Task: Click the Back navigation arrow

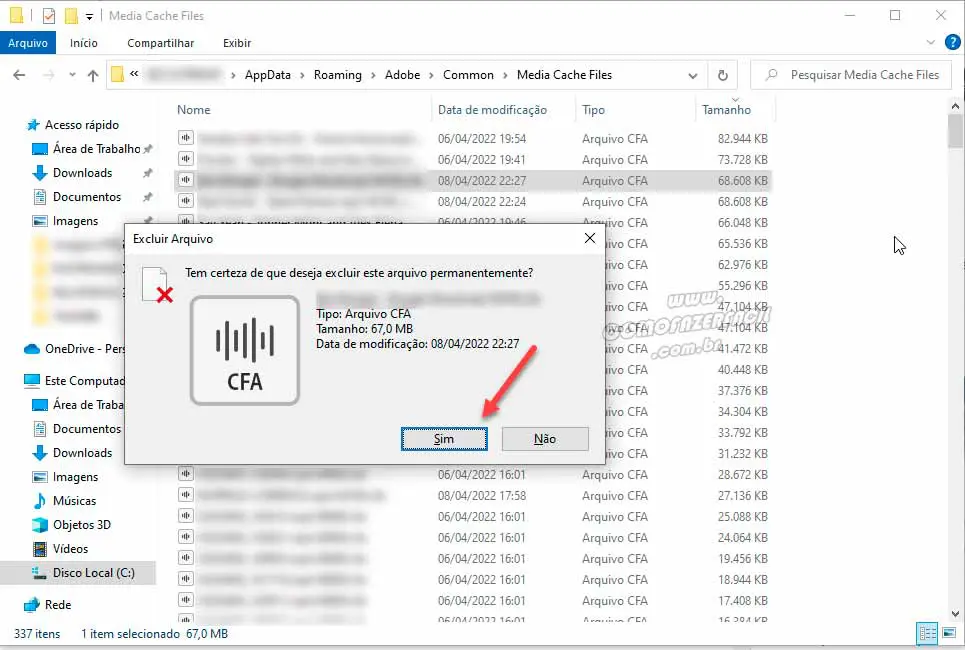Action: (19, 75)
